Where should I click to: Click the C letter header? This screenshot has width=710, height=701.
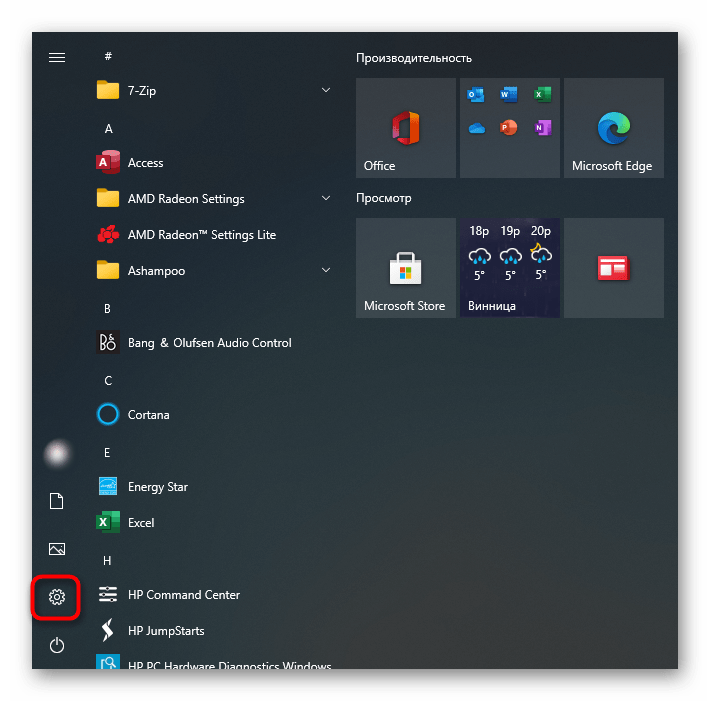(108, 380)
